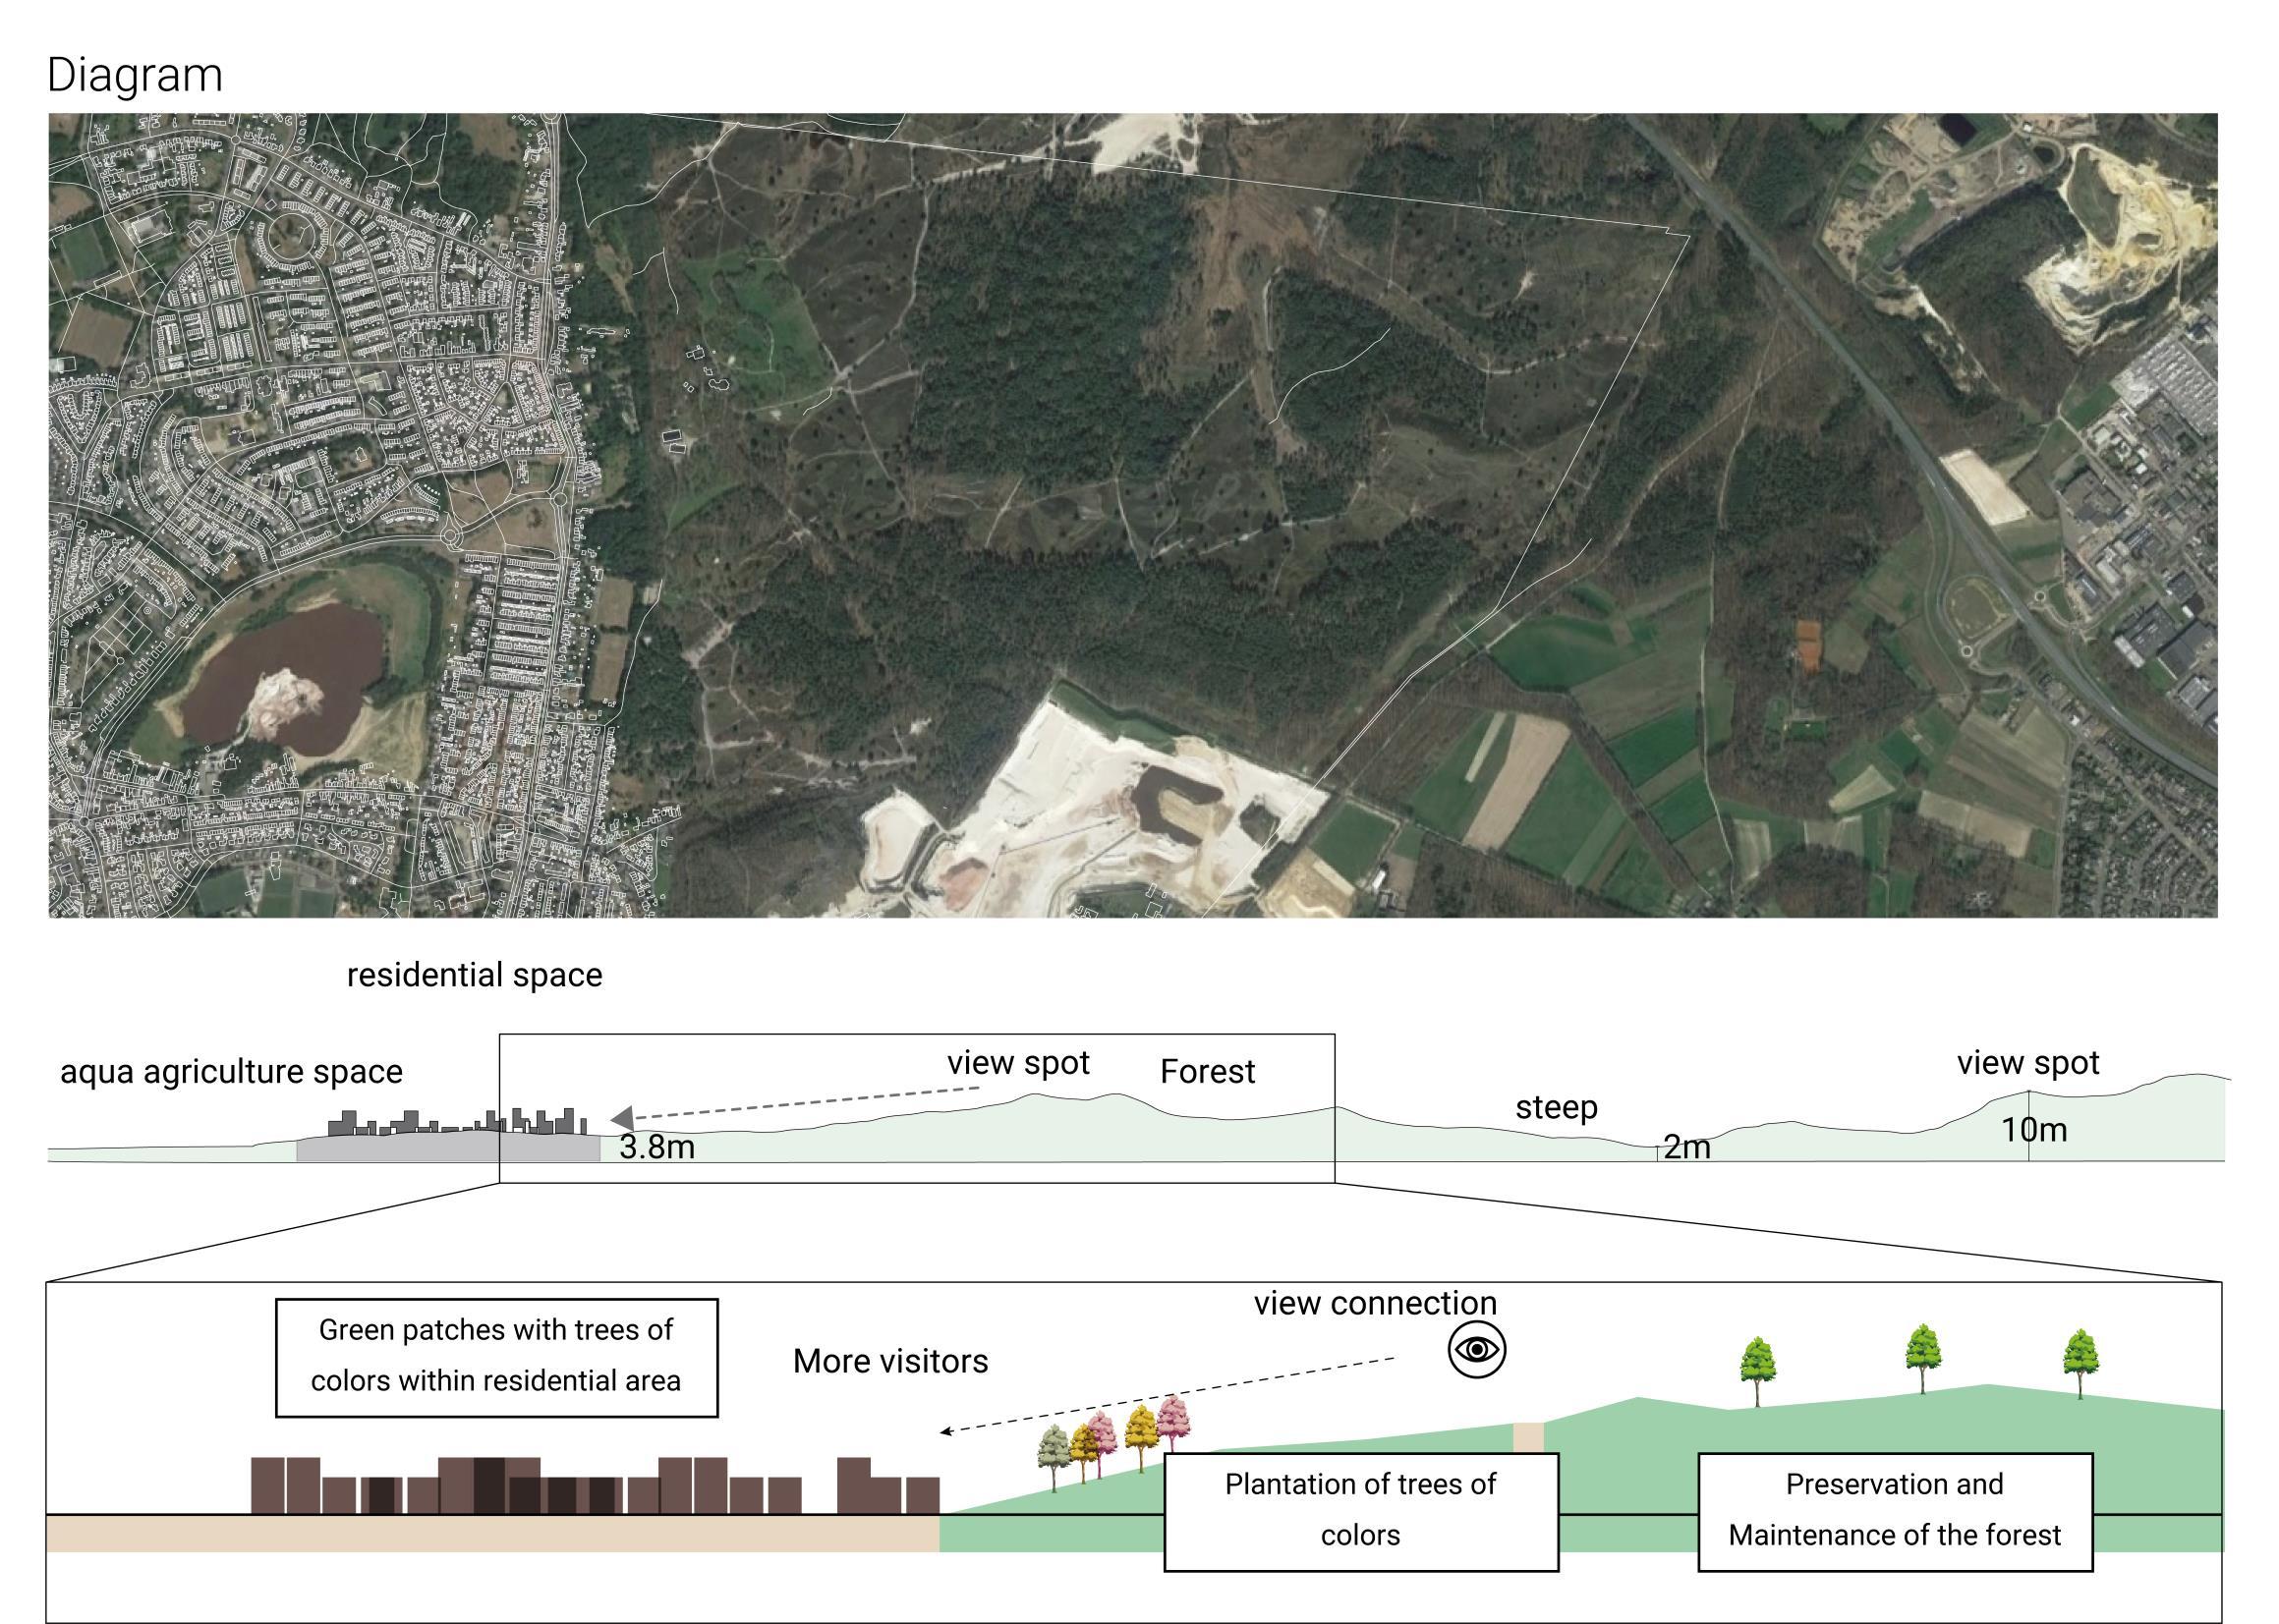Viewport: 2279px width, 1624px height.
Task: Click the 'Forest' label in section
Action: pos(1207,1072)
